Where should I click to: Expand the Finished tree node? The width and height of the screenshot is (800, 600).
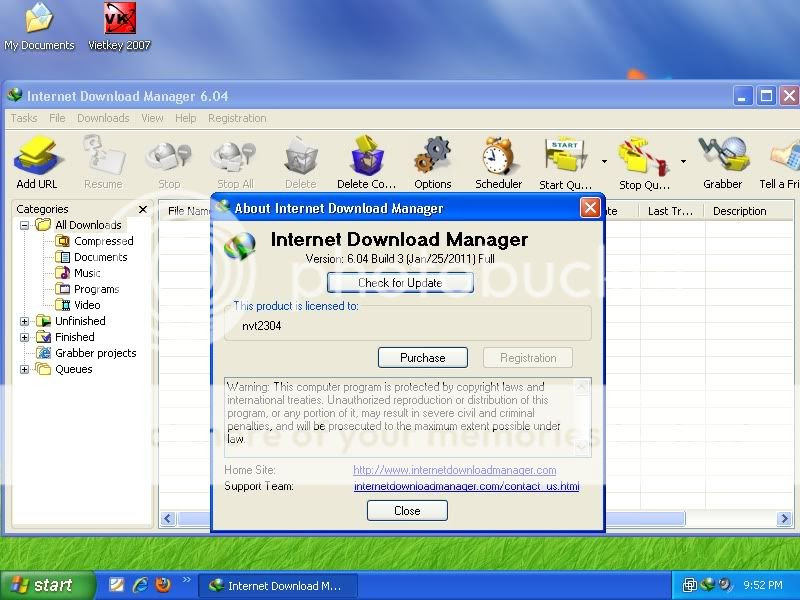(x=24, y=337)
